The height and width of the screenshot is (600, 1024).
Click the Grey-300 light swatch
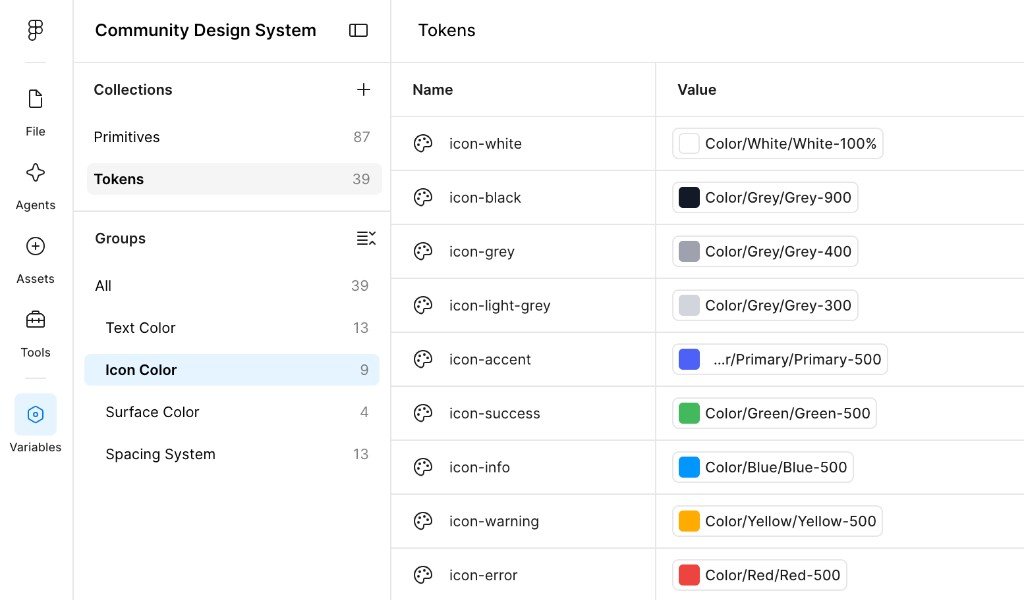point(689,306)
